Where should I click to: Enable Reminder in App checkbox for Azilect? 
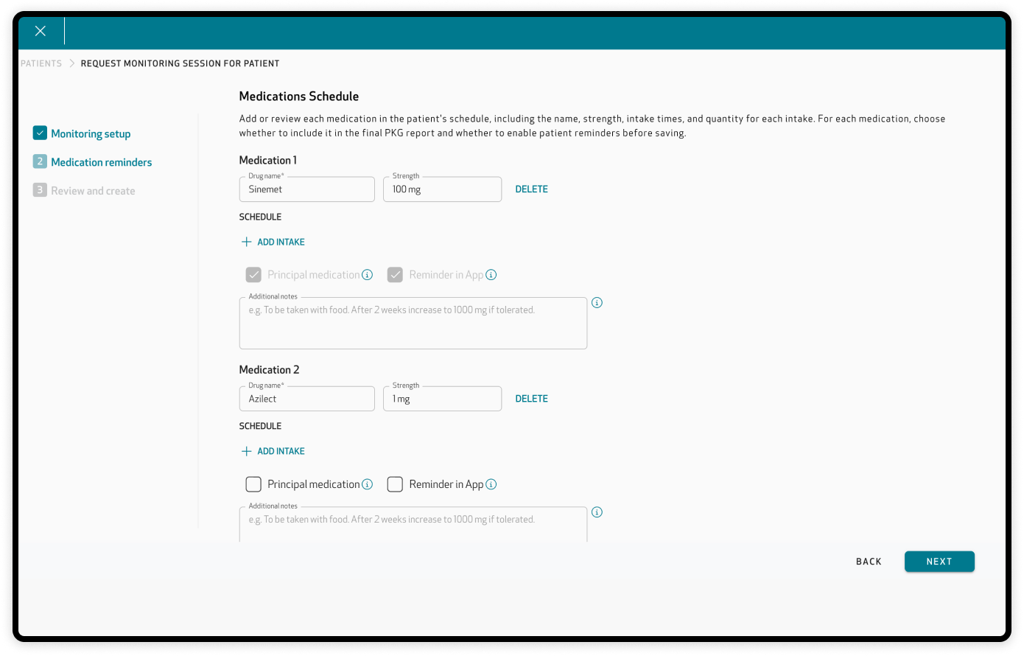pos(395,484)
